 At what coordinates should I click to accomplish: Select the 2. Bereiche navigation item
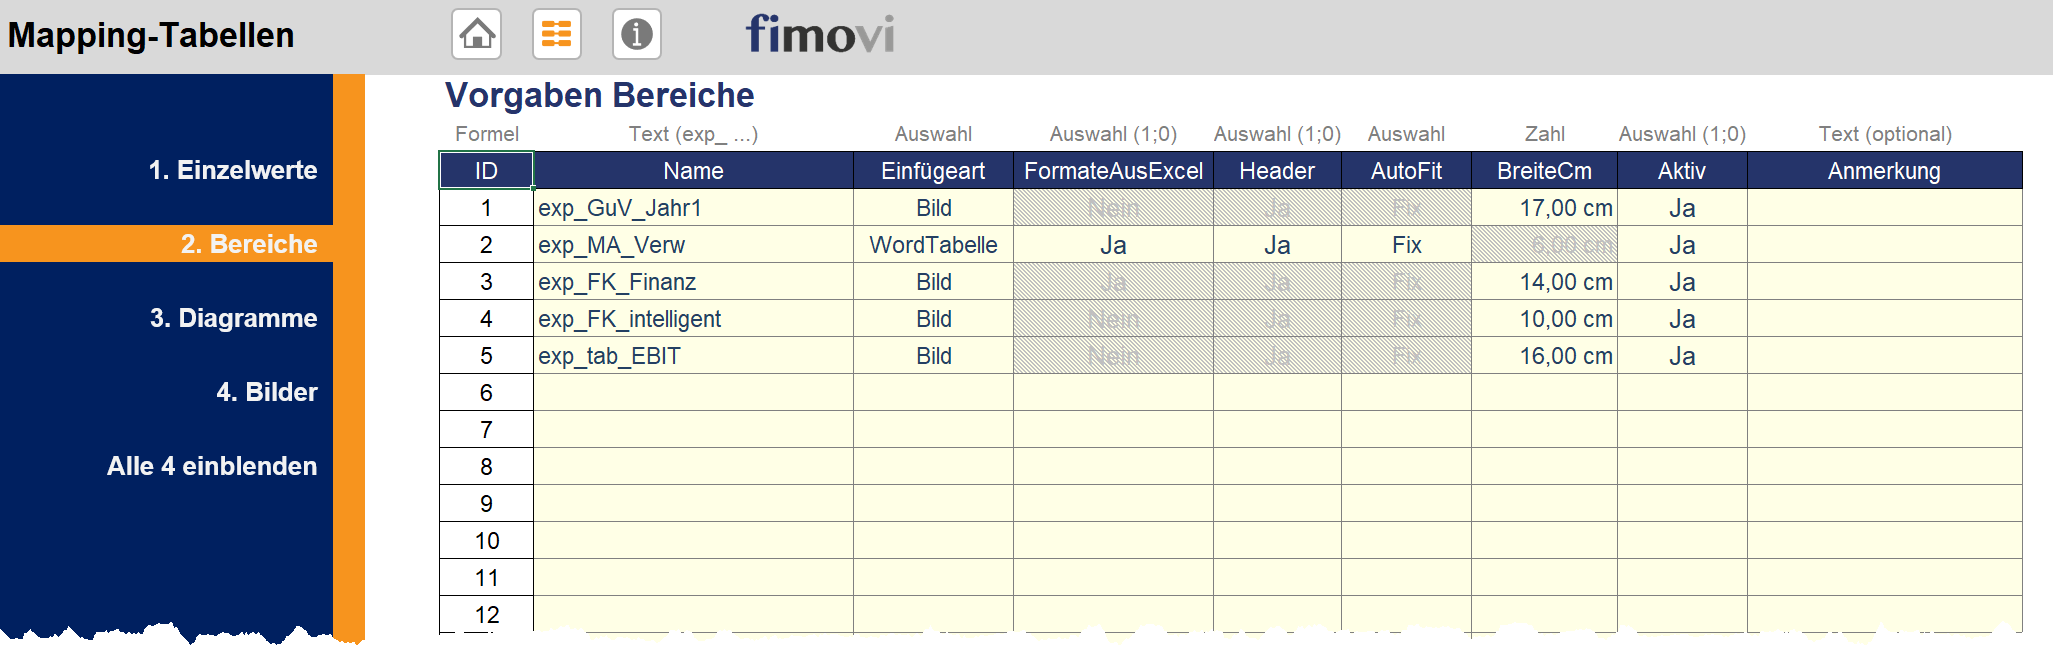(x=248, y=244)
